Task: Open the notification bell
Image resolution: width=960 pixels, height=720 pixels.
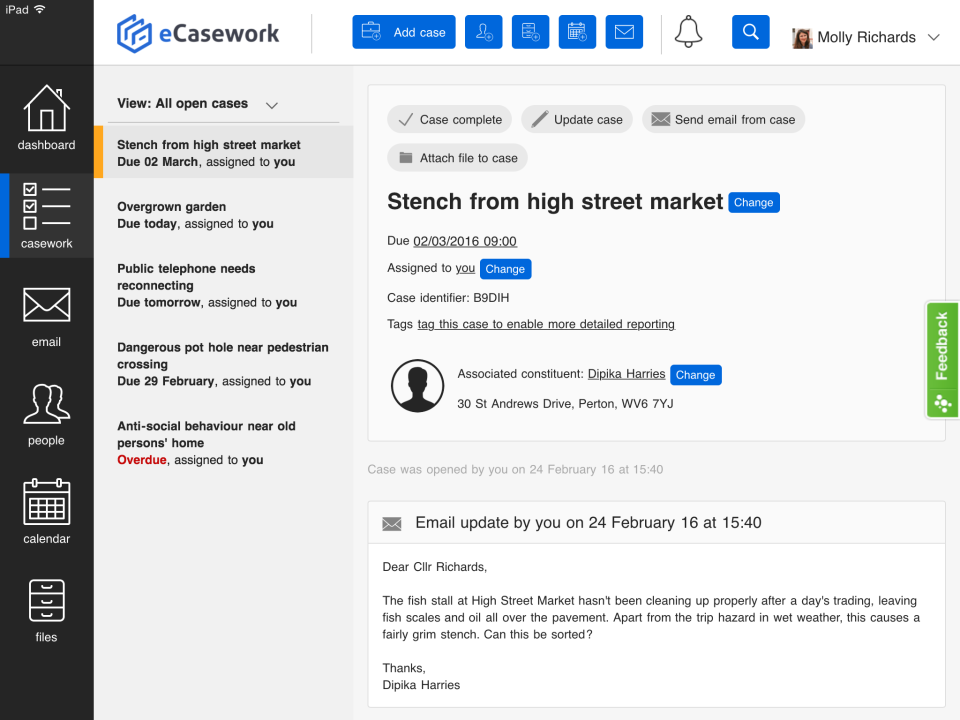Action: tap(688, 31)
